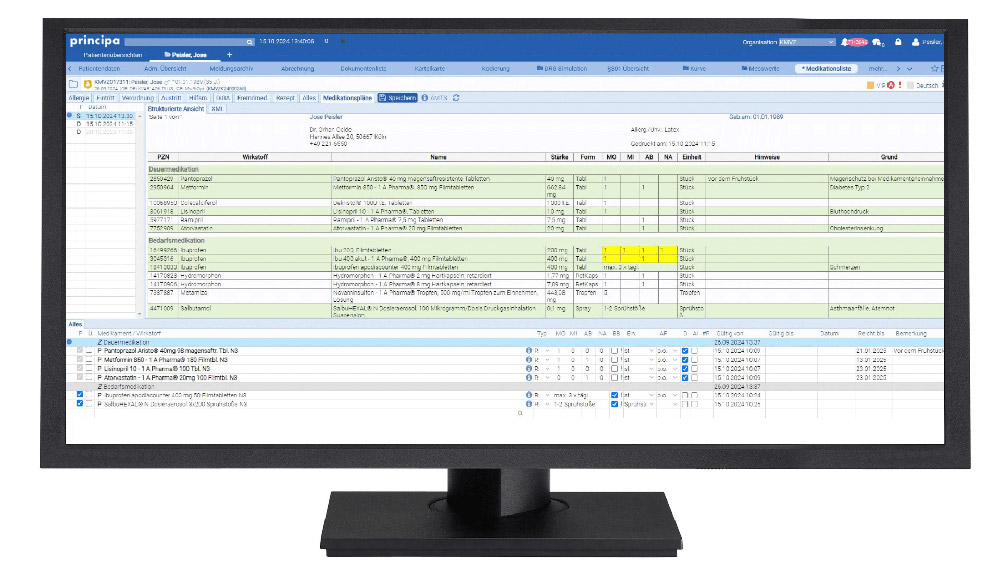
Task: Open the user profile icon in the header
Action: [x=917, y=42]
